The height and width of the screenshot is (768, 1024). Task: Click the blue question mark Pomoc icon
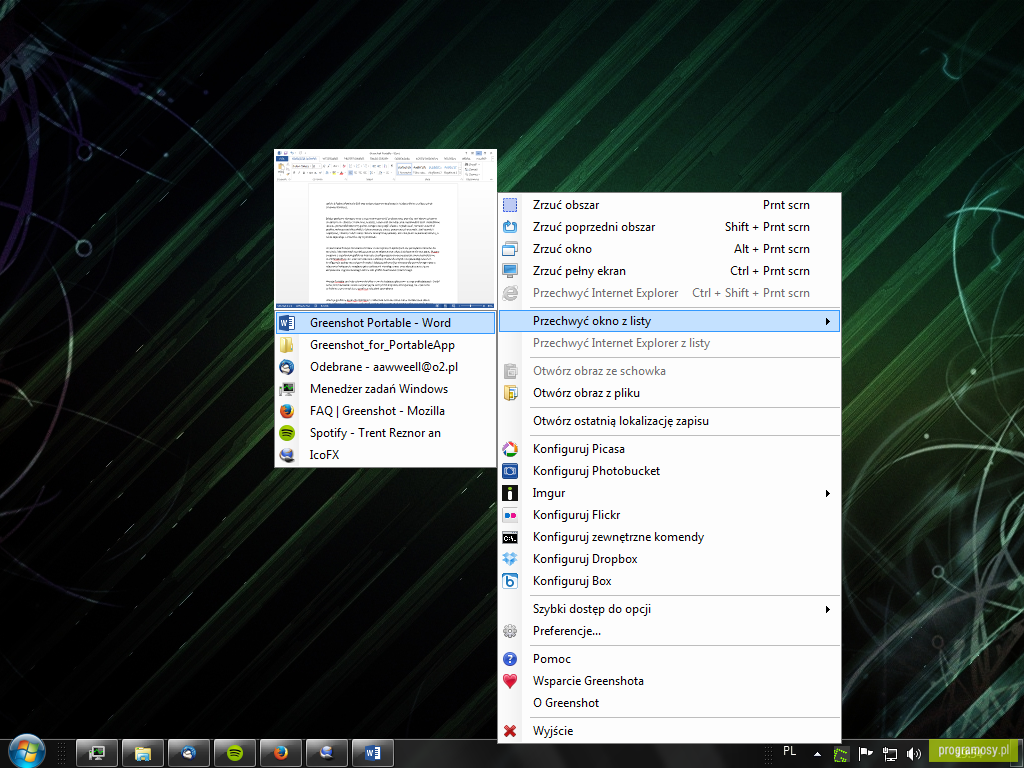[510, 659]
